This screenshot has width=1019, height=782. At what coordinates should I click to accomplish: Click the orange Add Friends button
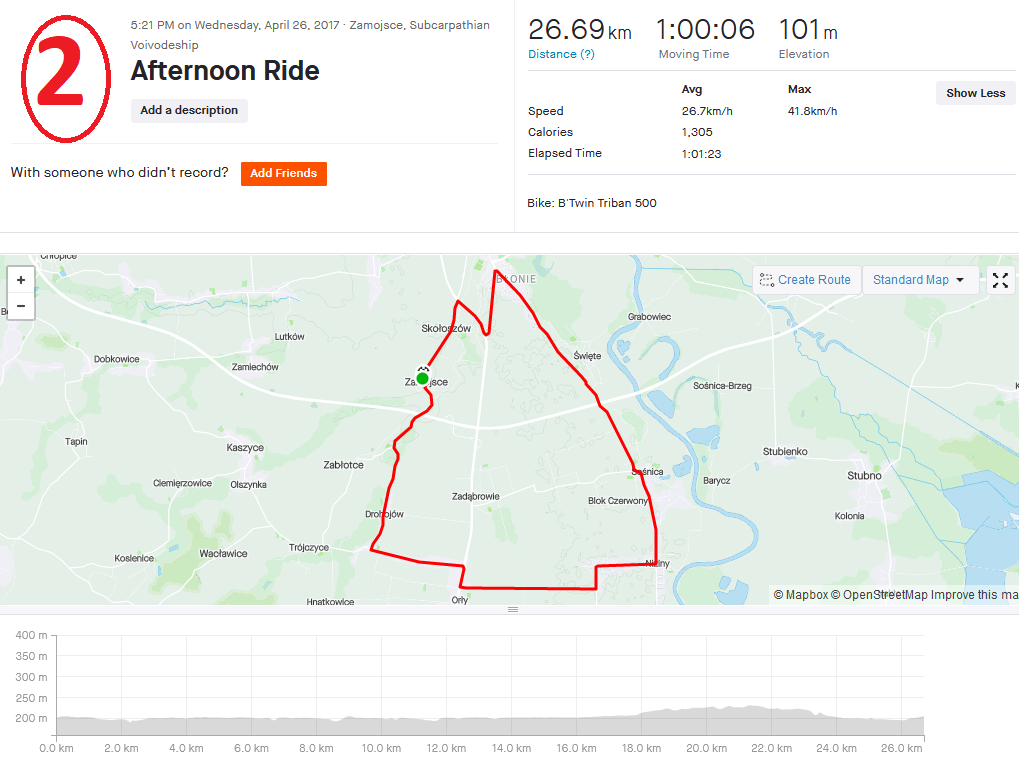(283, 173)
